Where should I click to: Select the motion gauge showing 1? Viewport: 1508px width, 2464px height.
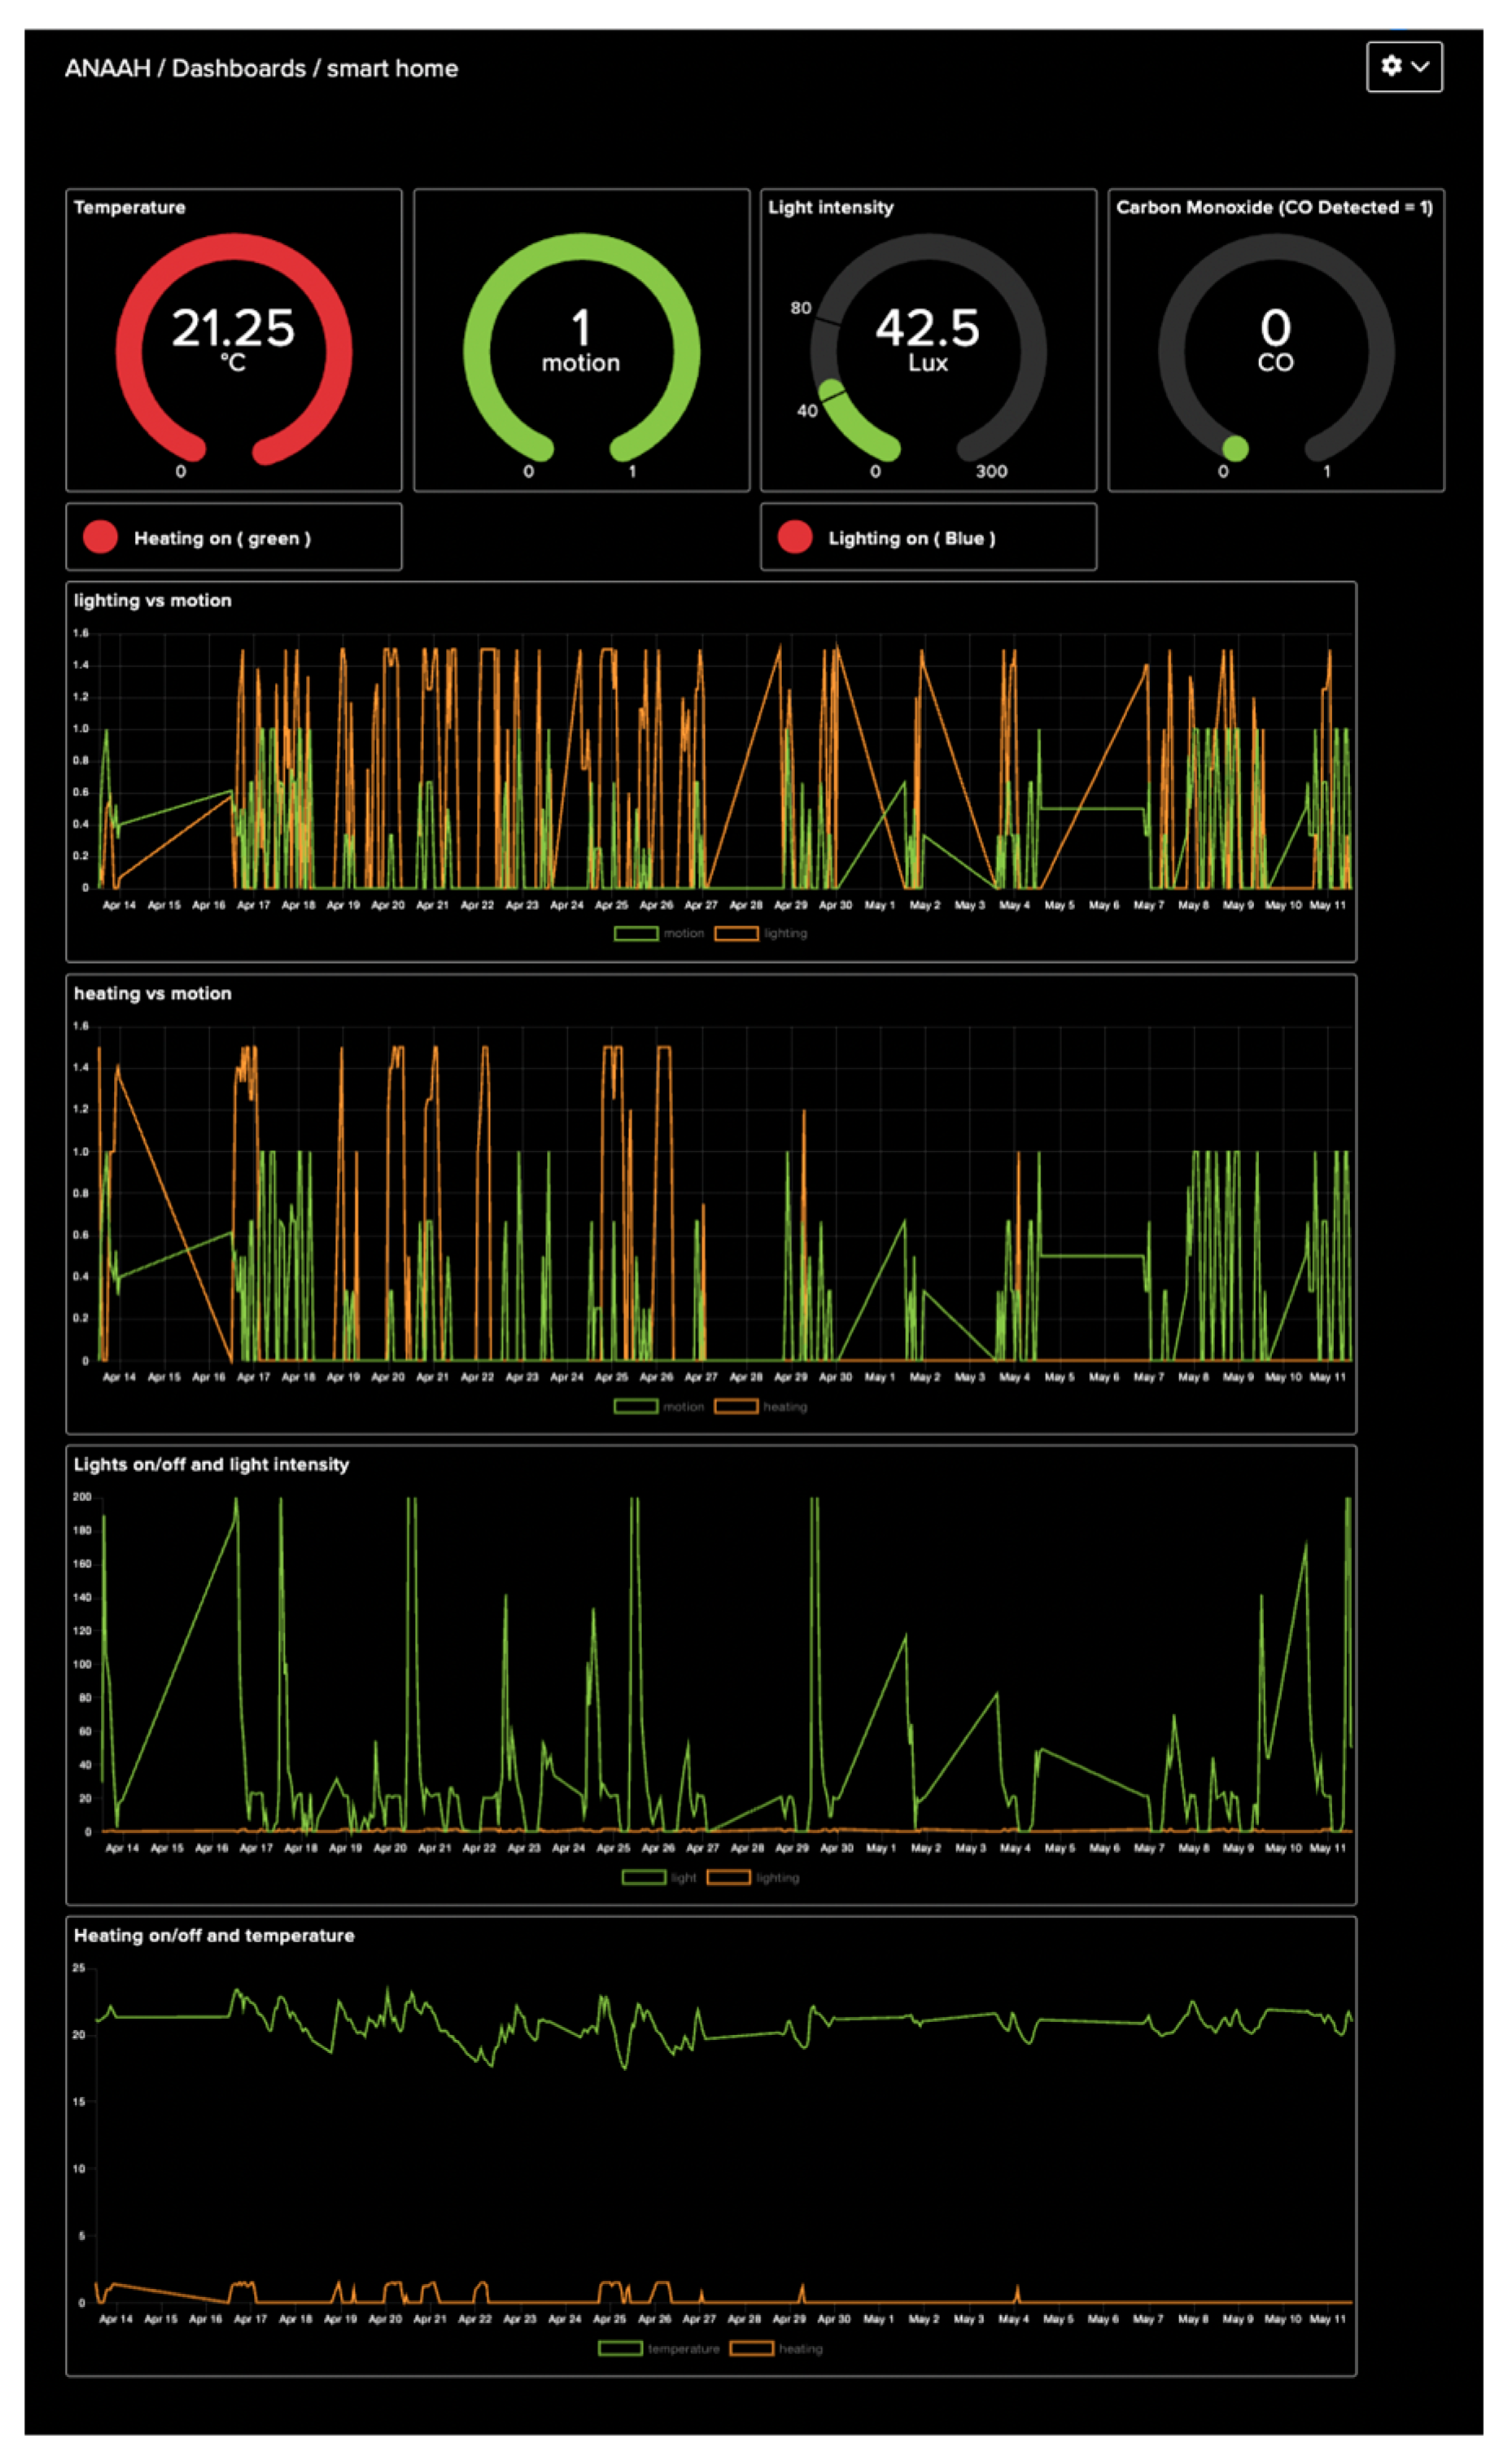tap(580, 347)
